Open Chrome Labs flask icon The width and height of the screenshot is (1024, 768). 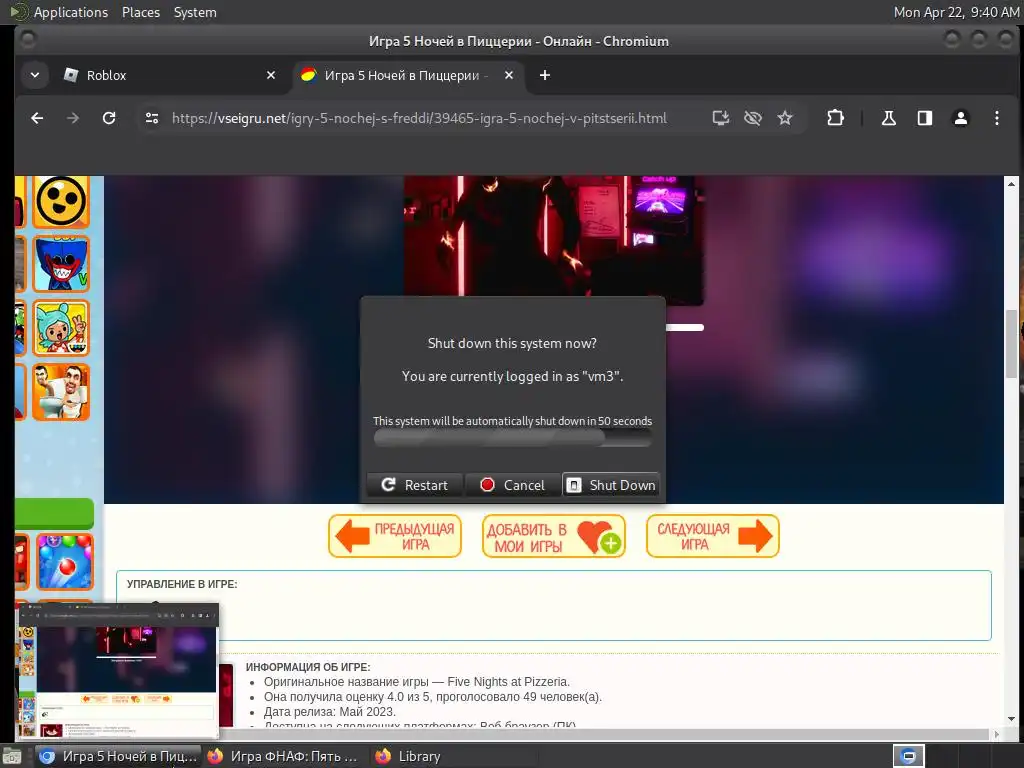point(889,118)
